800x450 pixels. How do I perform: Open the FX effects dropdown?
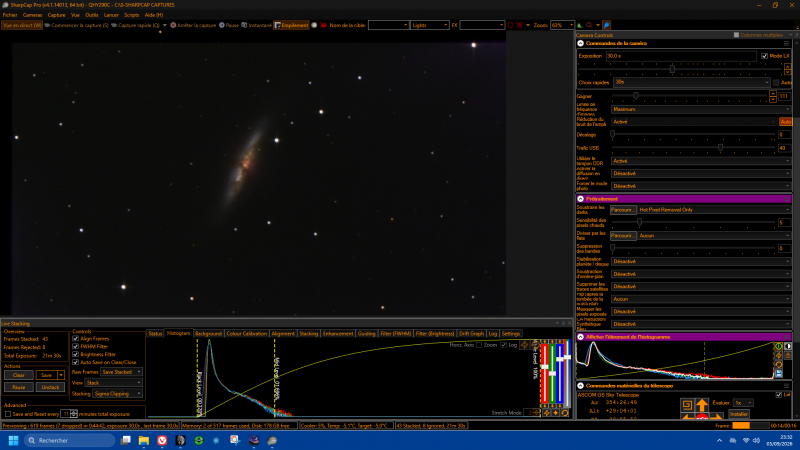tap(482, 25)
